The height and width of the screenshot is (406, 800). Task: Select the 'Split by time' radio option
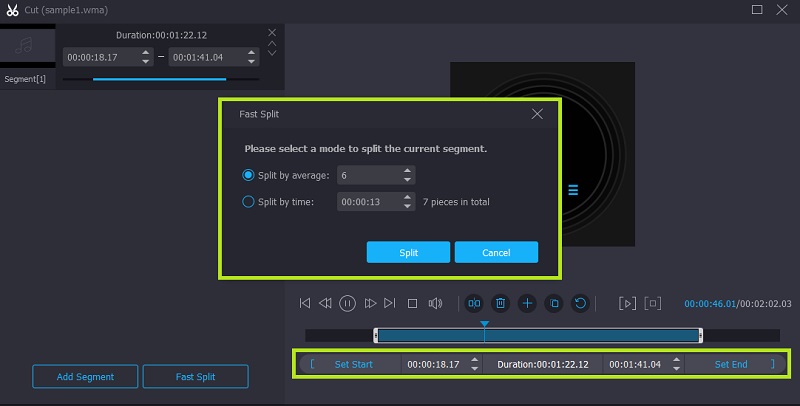[x=249, y=201]
